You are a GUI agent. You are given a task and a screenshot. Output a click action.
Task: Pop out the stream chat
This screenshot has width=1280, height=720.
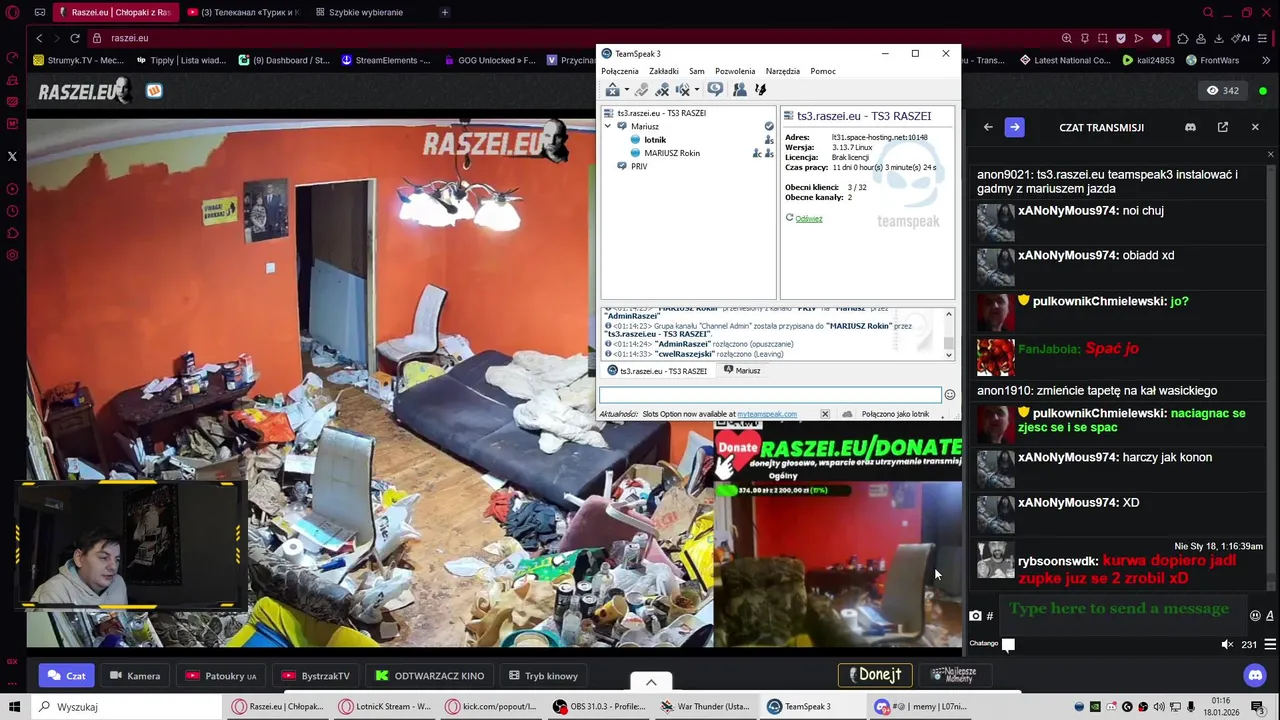coord(1223,127)
